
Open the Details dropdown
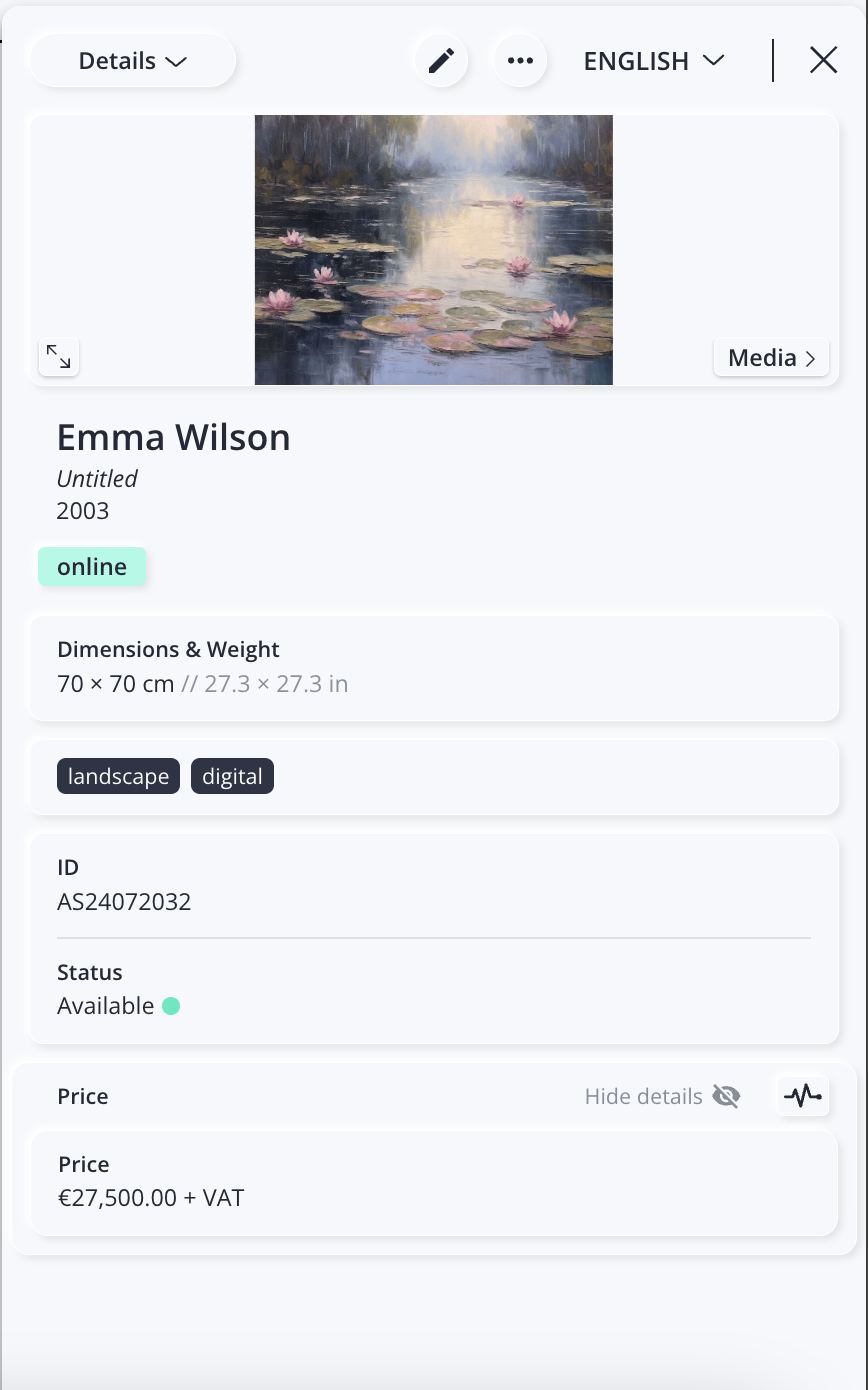(132, 61)
